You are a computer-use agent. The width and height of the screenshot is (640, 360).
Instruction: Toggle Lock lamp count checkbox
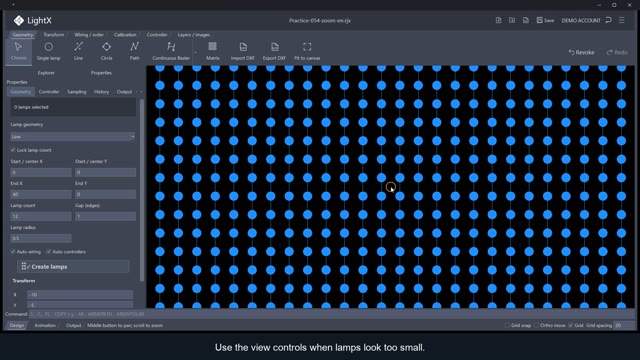[x=13, y=150]
